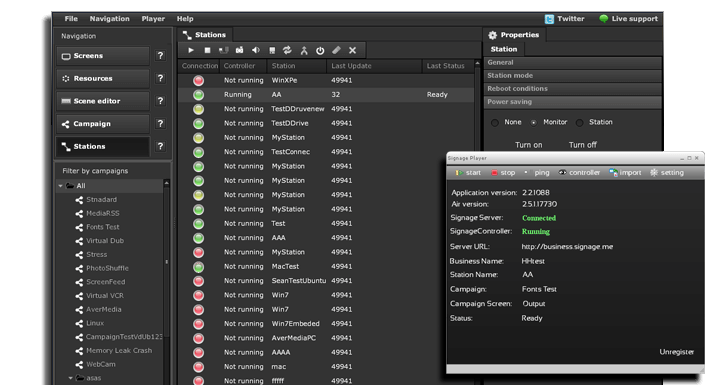Screen dimensions: 711x385
Task: Collapse the All campaigns folder arrow
Action: point(60,186)
